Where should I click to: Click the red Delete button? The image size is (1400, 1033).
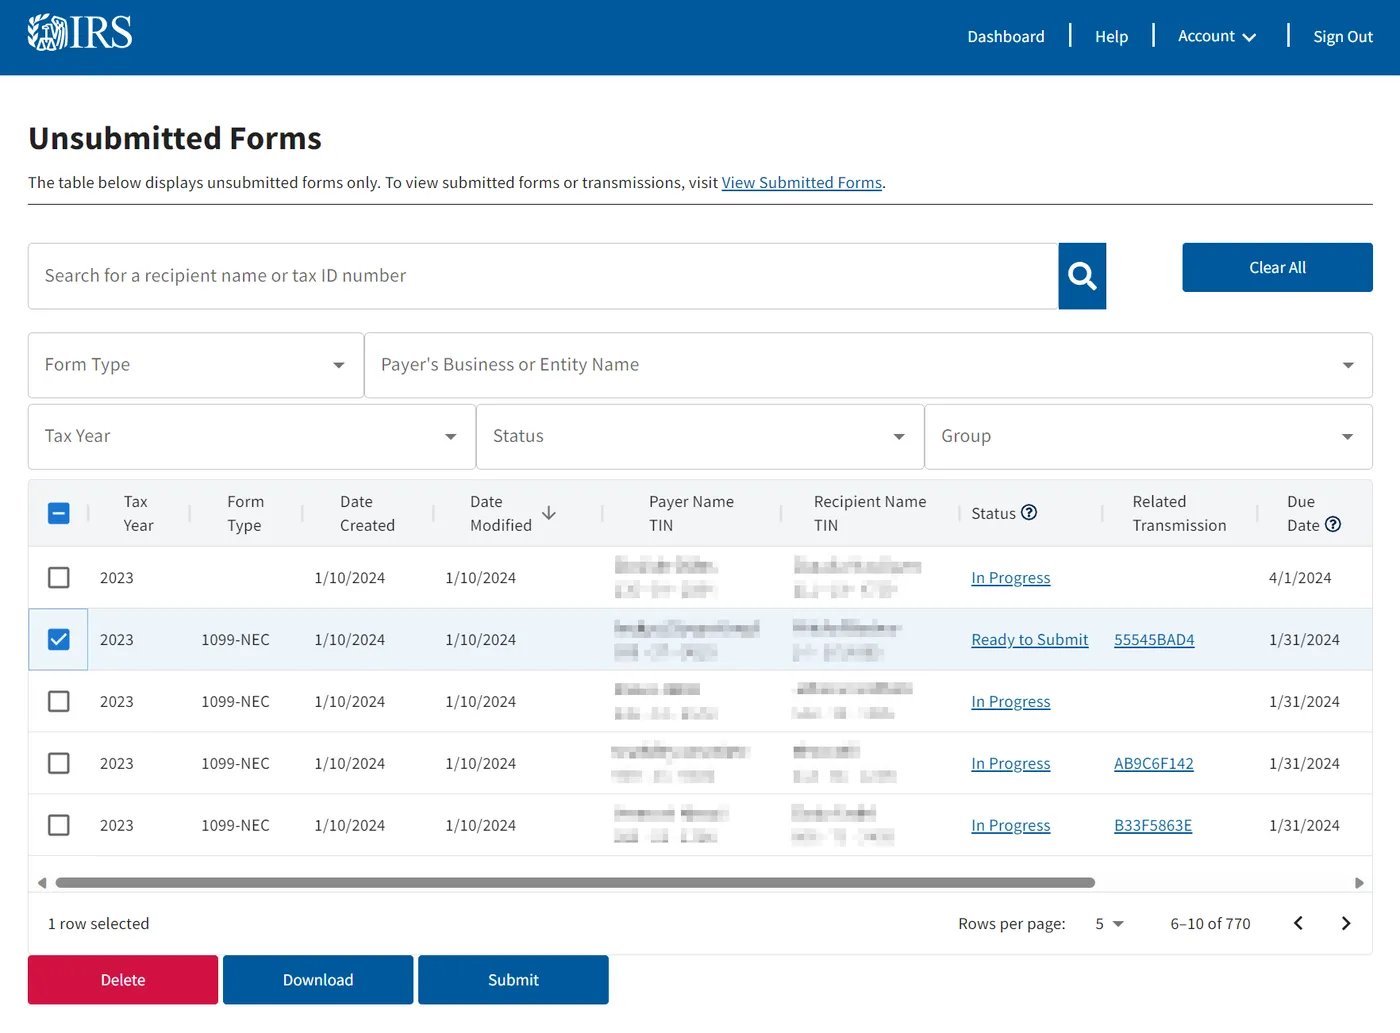123,980
